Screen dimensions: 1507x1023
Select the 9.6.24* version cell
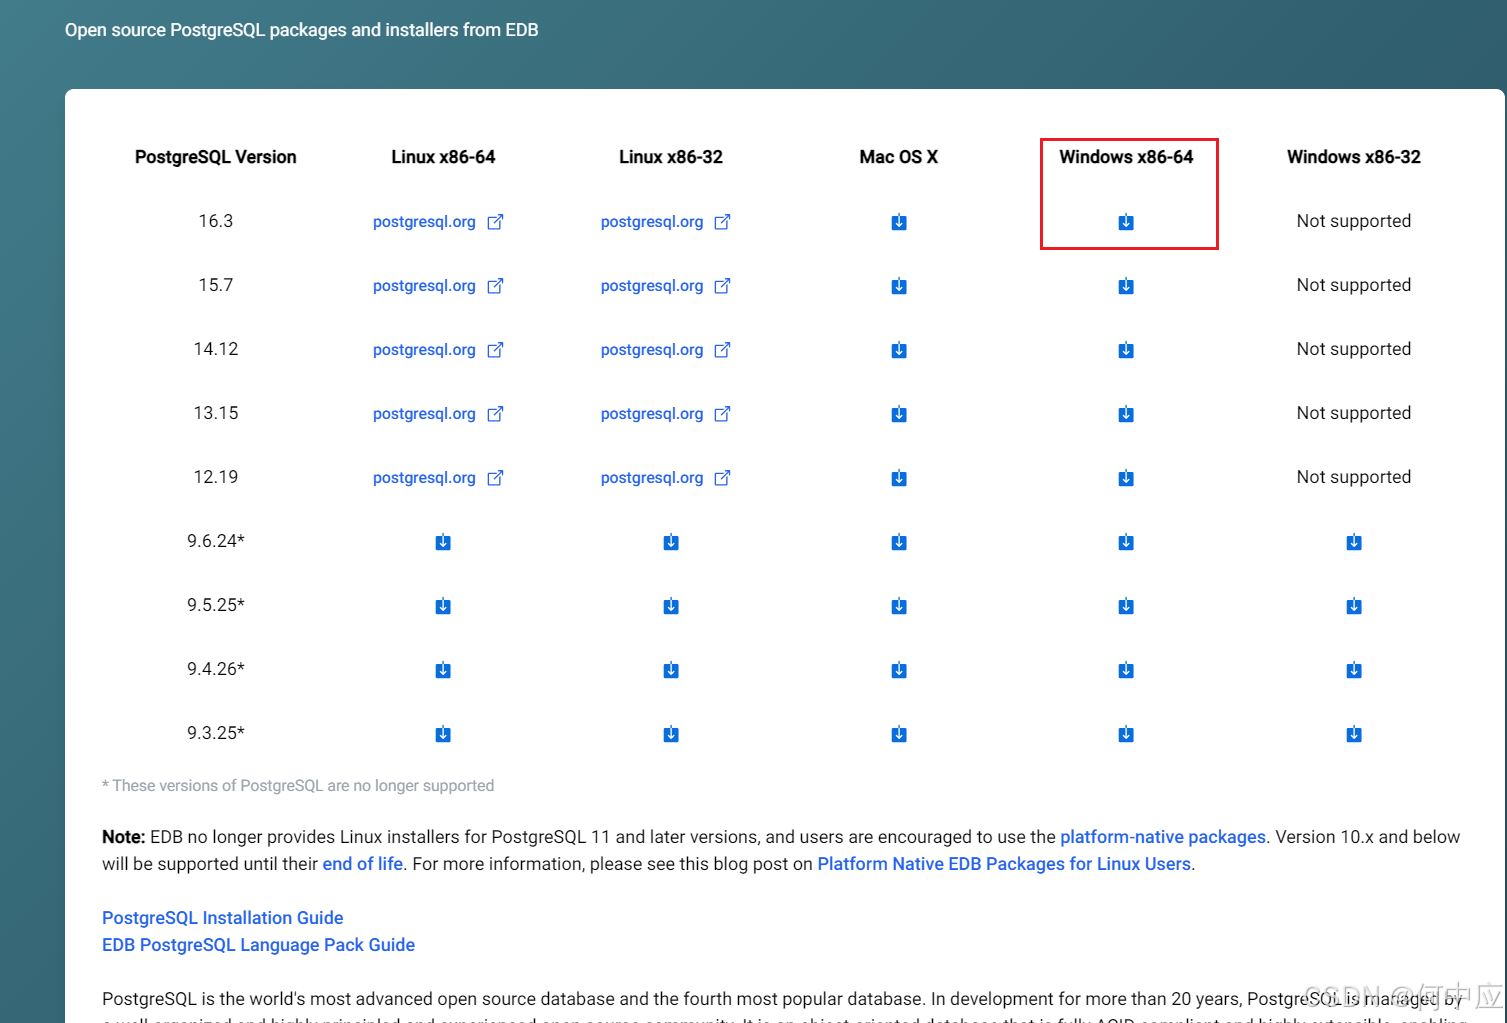(216, 541)
